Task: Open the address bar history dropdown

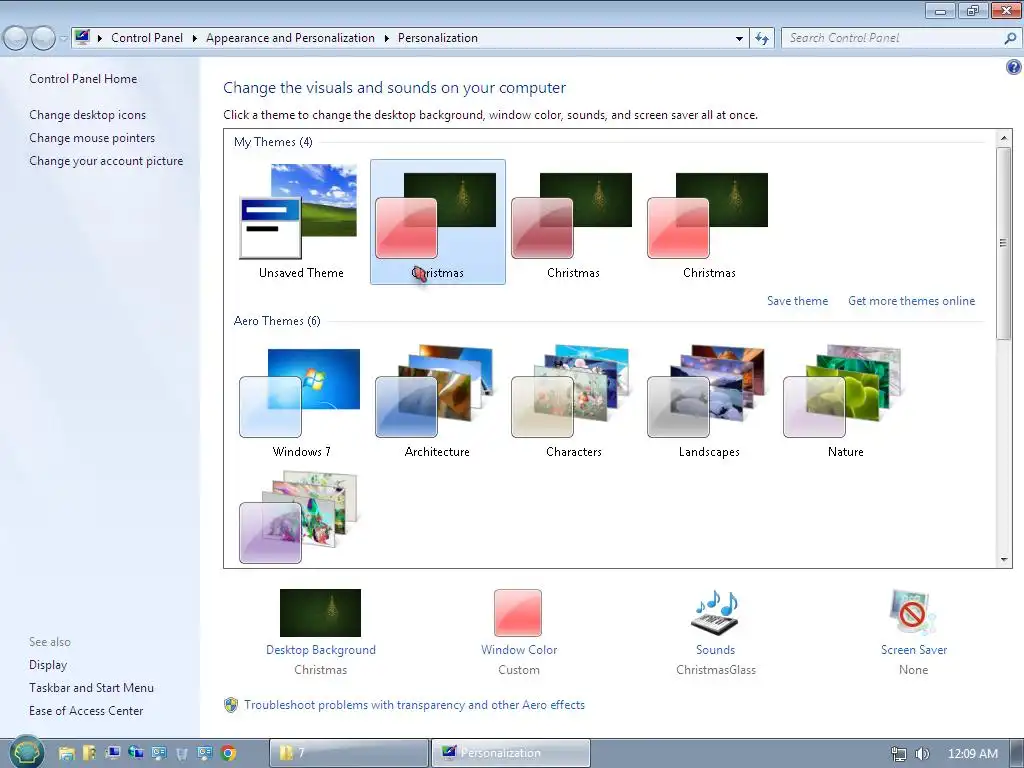Action: click(739, 39)
